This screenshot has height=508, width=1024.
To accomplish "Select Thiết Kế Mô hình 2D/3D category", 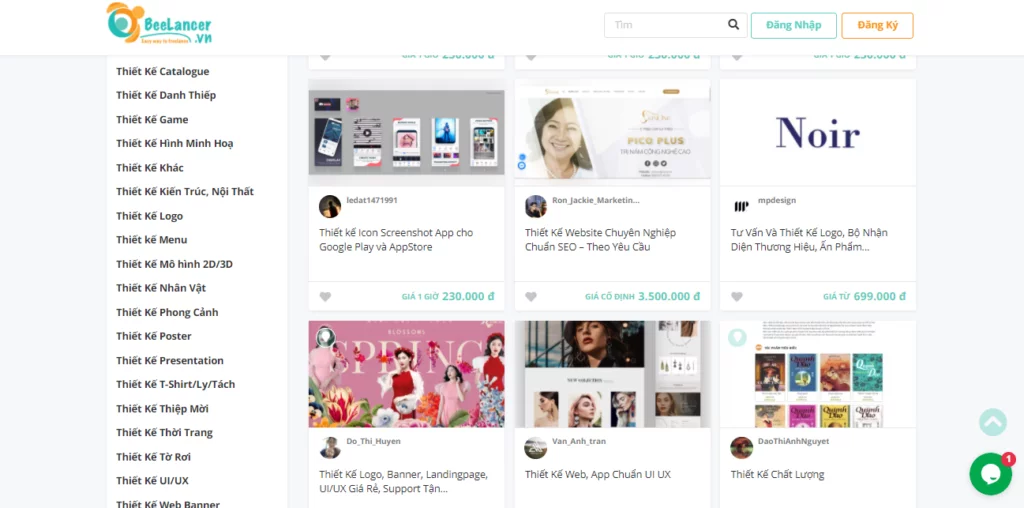I will (x=174, y=264).
